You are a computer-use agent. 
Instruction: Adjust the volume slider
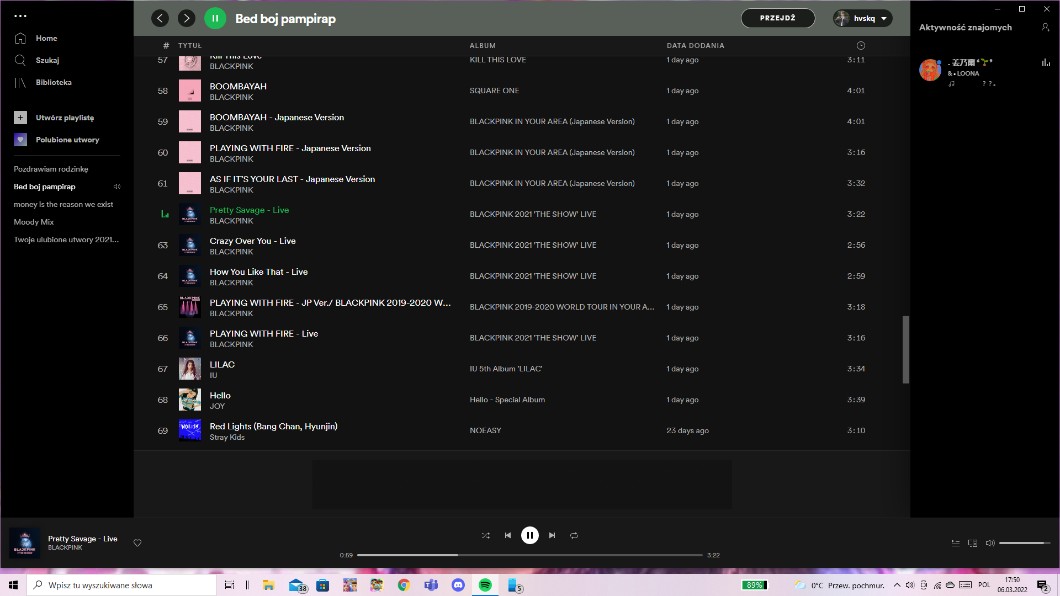[1022, 543]
